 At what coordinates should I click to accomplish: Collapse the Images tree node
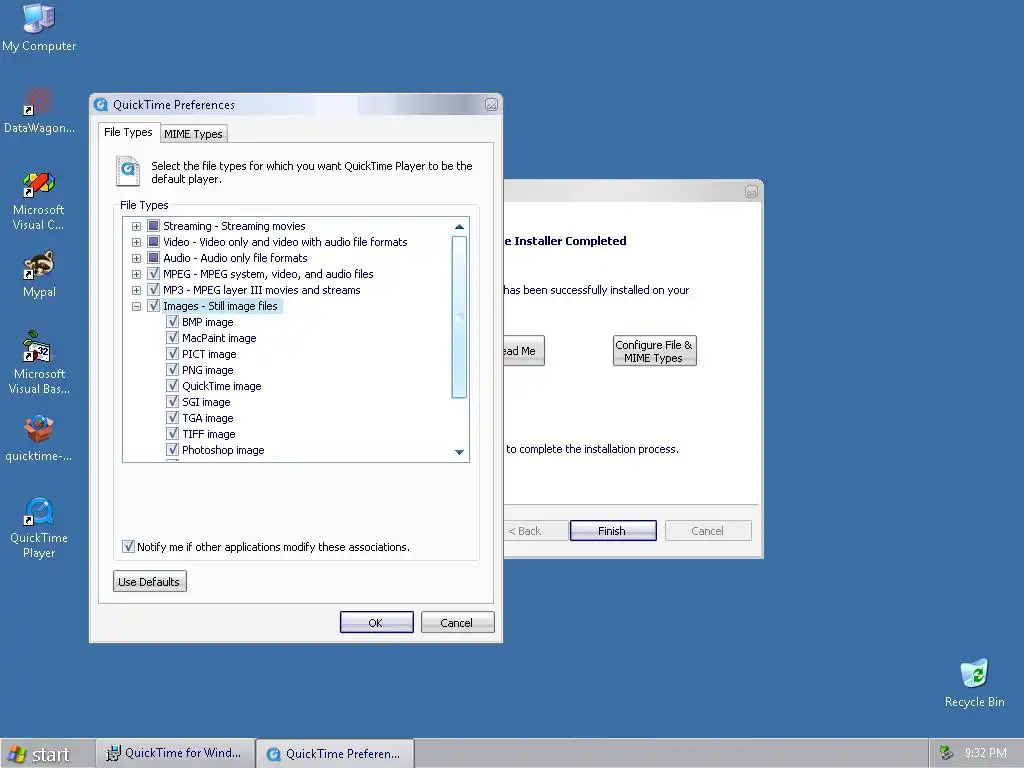pos(136,306)
